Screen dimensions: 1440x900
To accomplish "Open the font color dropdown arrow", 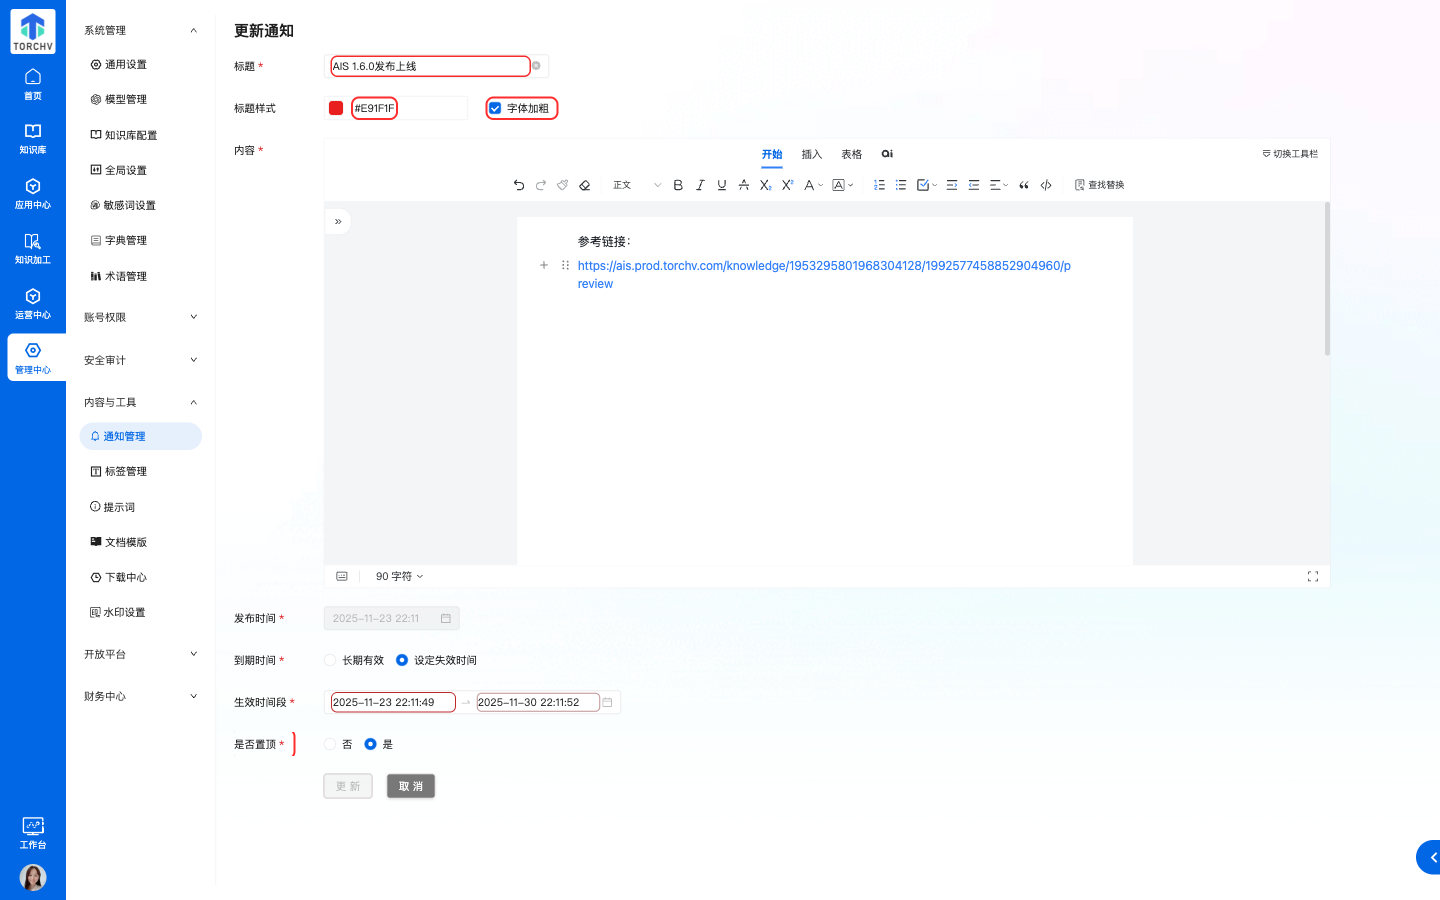I will point(820,185).
